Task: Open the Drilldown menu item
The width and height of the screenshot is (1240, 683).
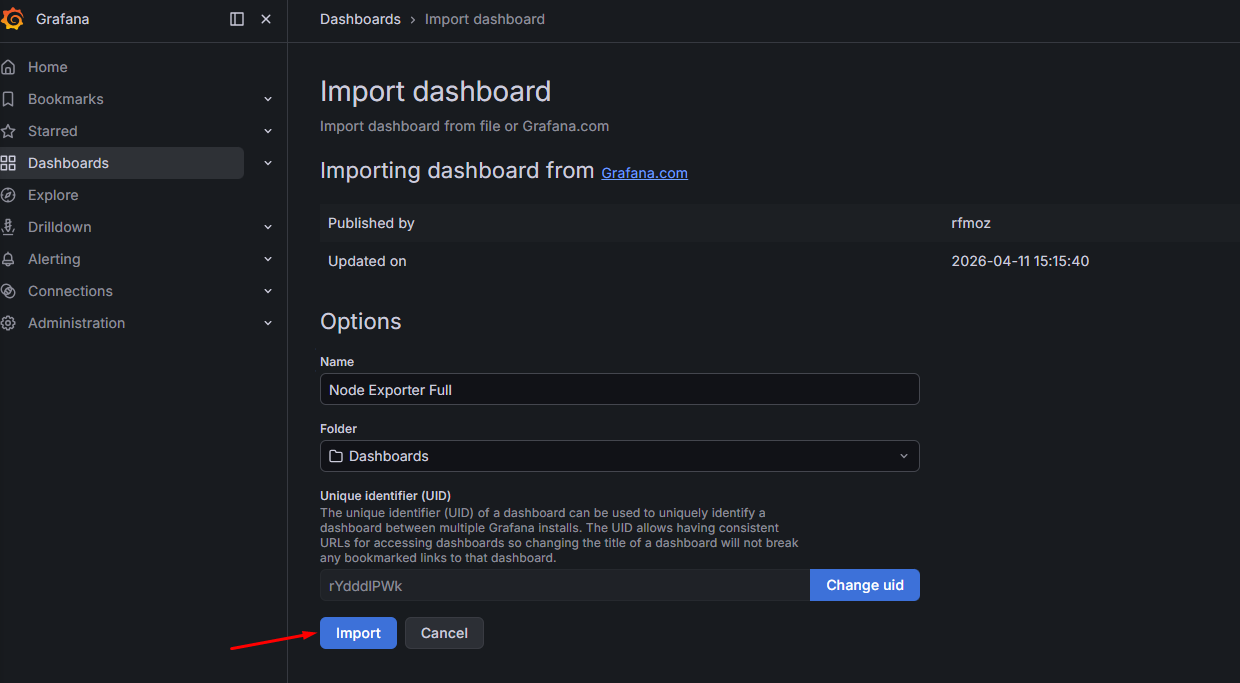Action: click(60, 227)
